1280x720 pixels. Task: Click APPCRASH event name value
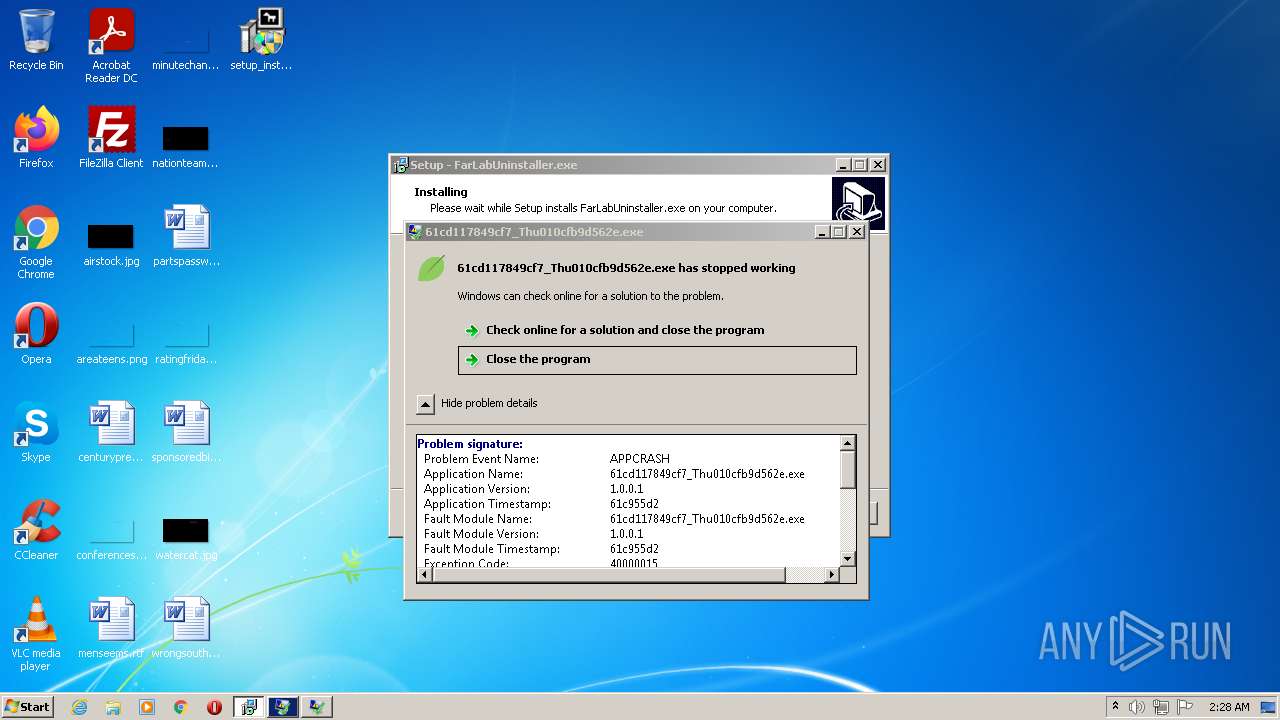coord(640,459)
